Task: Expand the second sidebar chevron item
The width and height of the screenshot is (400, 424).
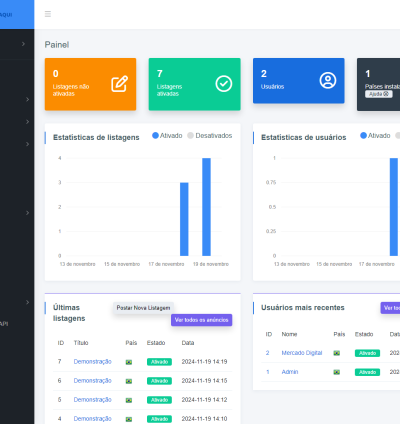Action: click(27, 99)
